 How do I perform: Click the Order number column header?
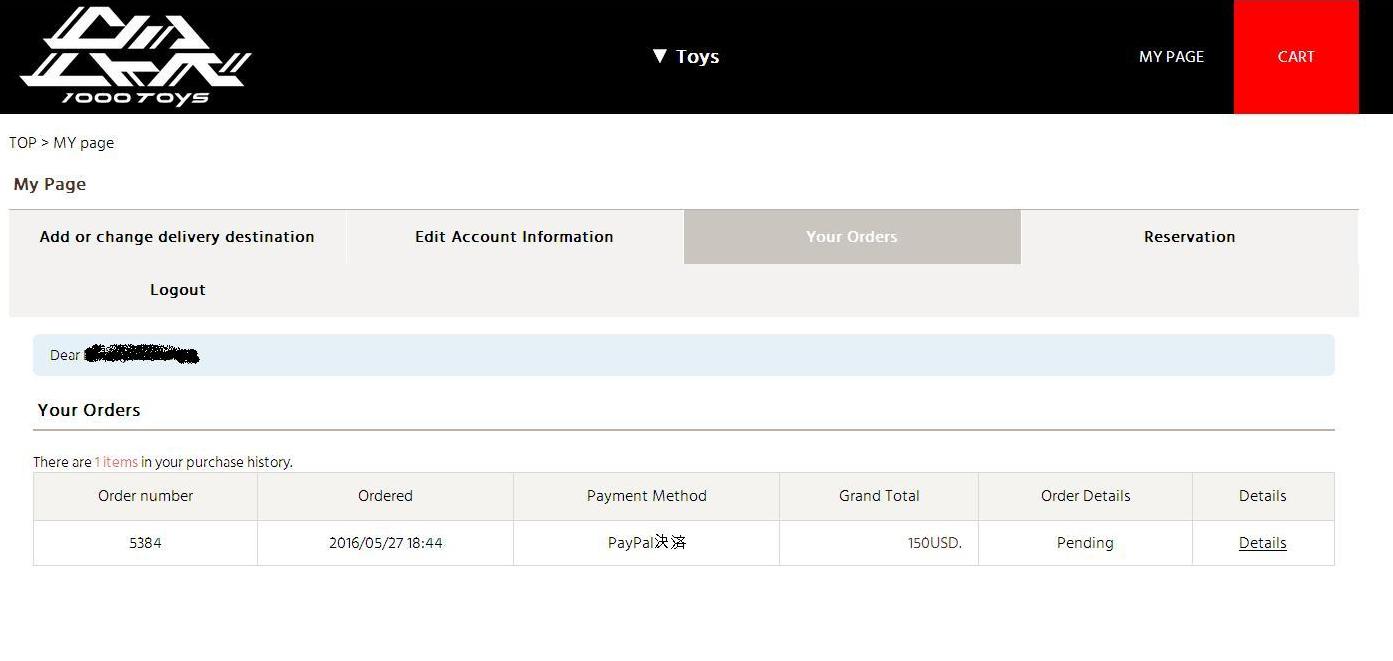pos(145,496)
